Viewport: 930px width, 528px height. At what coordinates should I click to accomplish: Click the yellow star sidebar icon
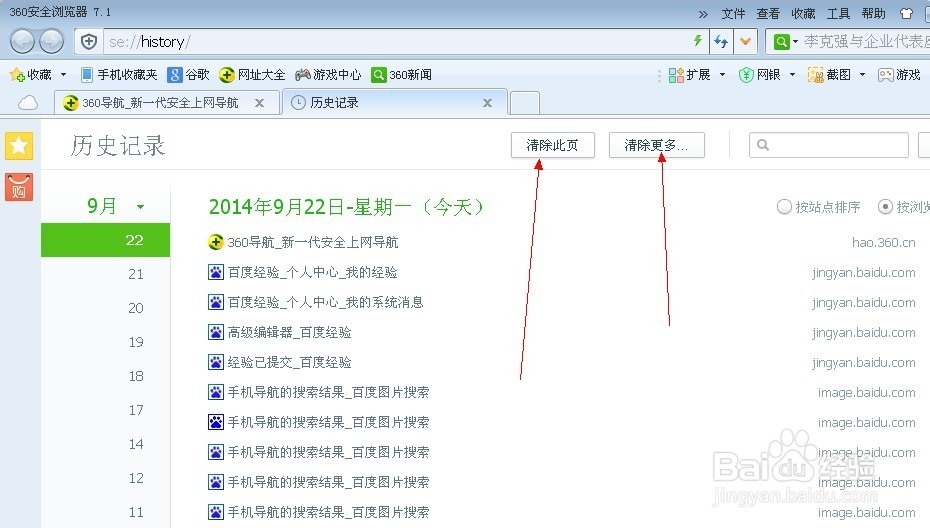[19, 145]
